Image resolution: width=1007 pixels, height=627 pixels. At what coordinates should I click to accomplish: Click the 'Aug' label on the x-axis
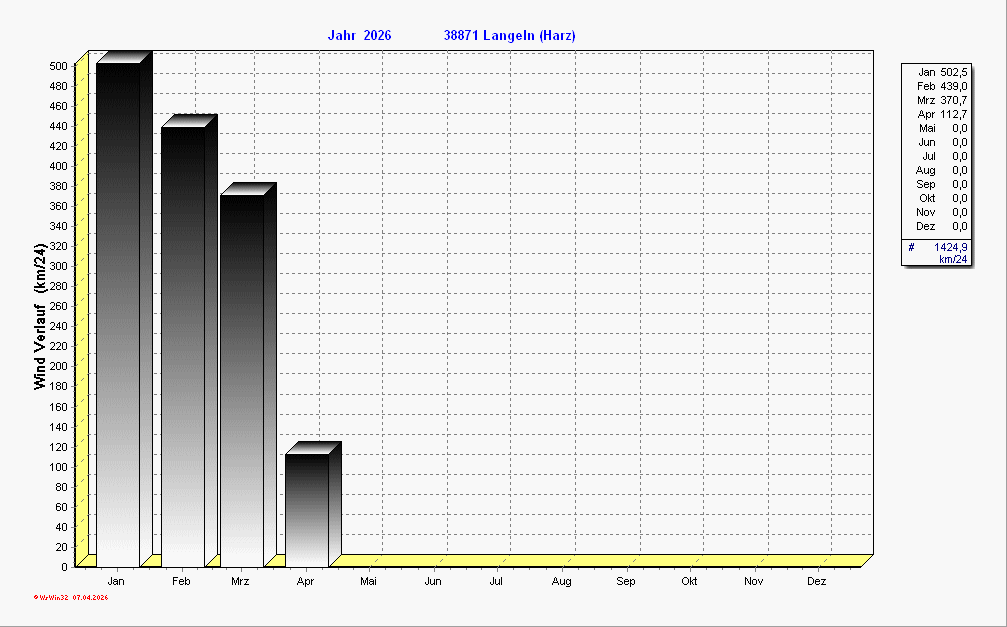[561, 581]
